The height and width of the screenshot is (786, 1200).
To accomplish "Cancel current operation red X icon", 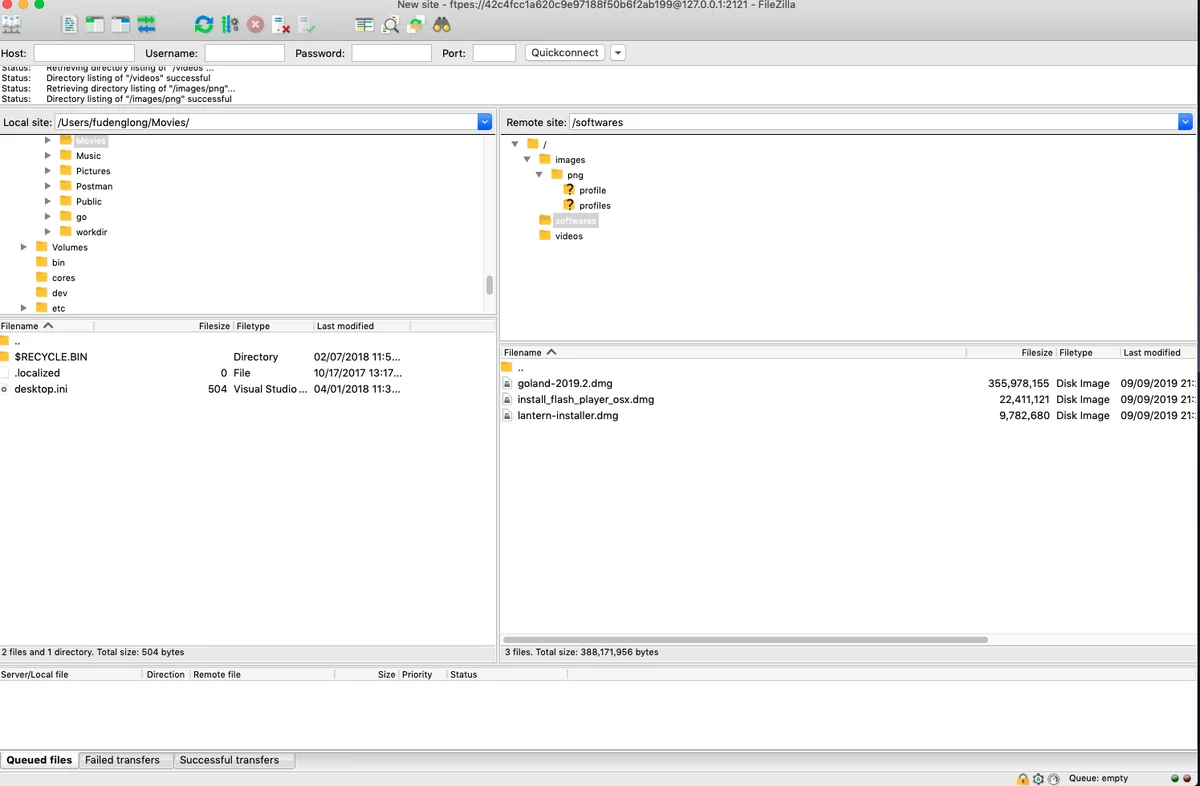I will [256, 24].
